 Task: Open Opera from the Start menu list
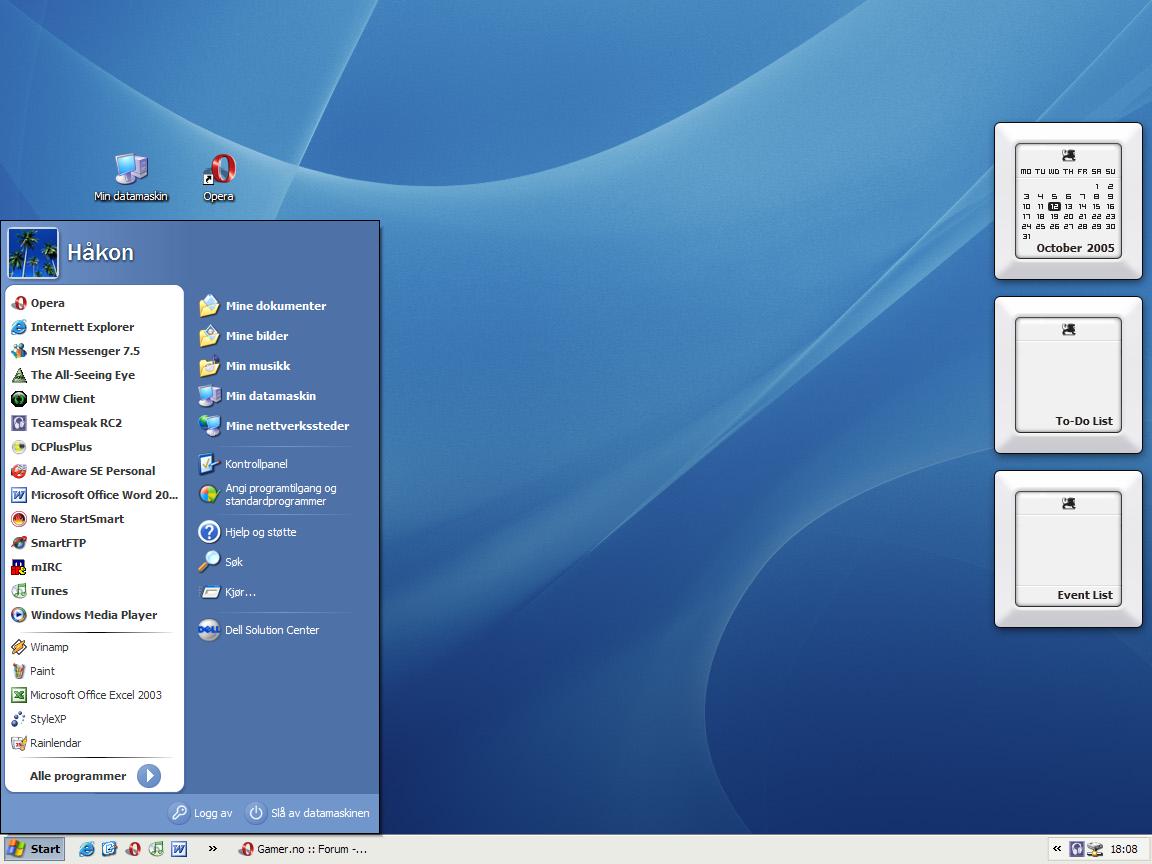click(x=94, y=303)
